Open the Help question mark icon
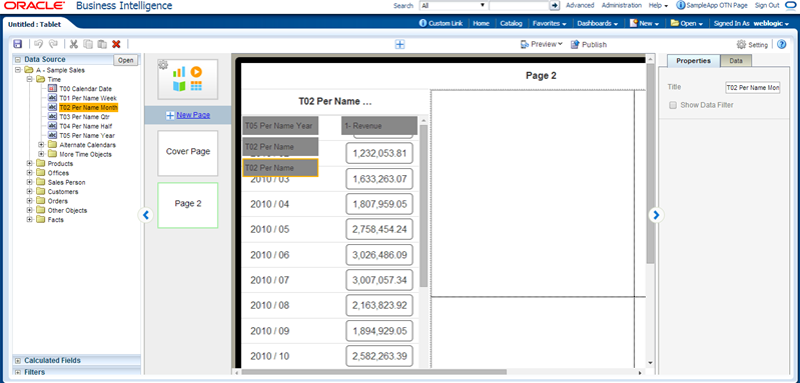This screenshot has width=800, height=383. point(782,44)
